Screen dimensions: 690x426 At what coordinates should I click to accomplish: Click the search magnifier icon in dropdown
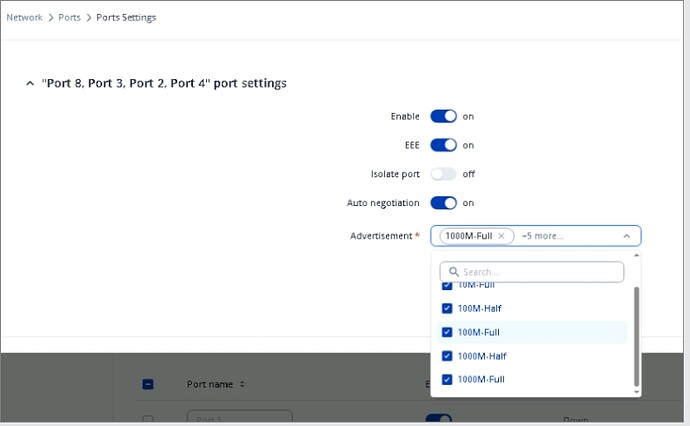(453, 272)
